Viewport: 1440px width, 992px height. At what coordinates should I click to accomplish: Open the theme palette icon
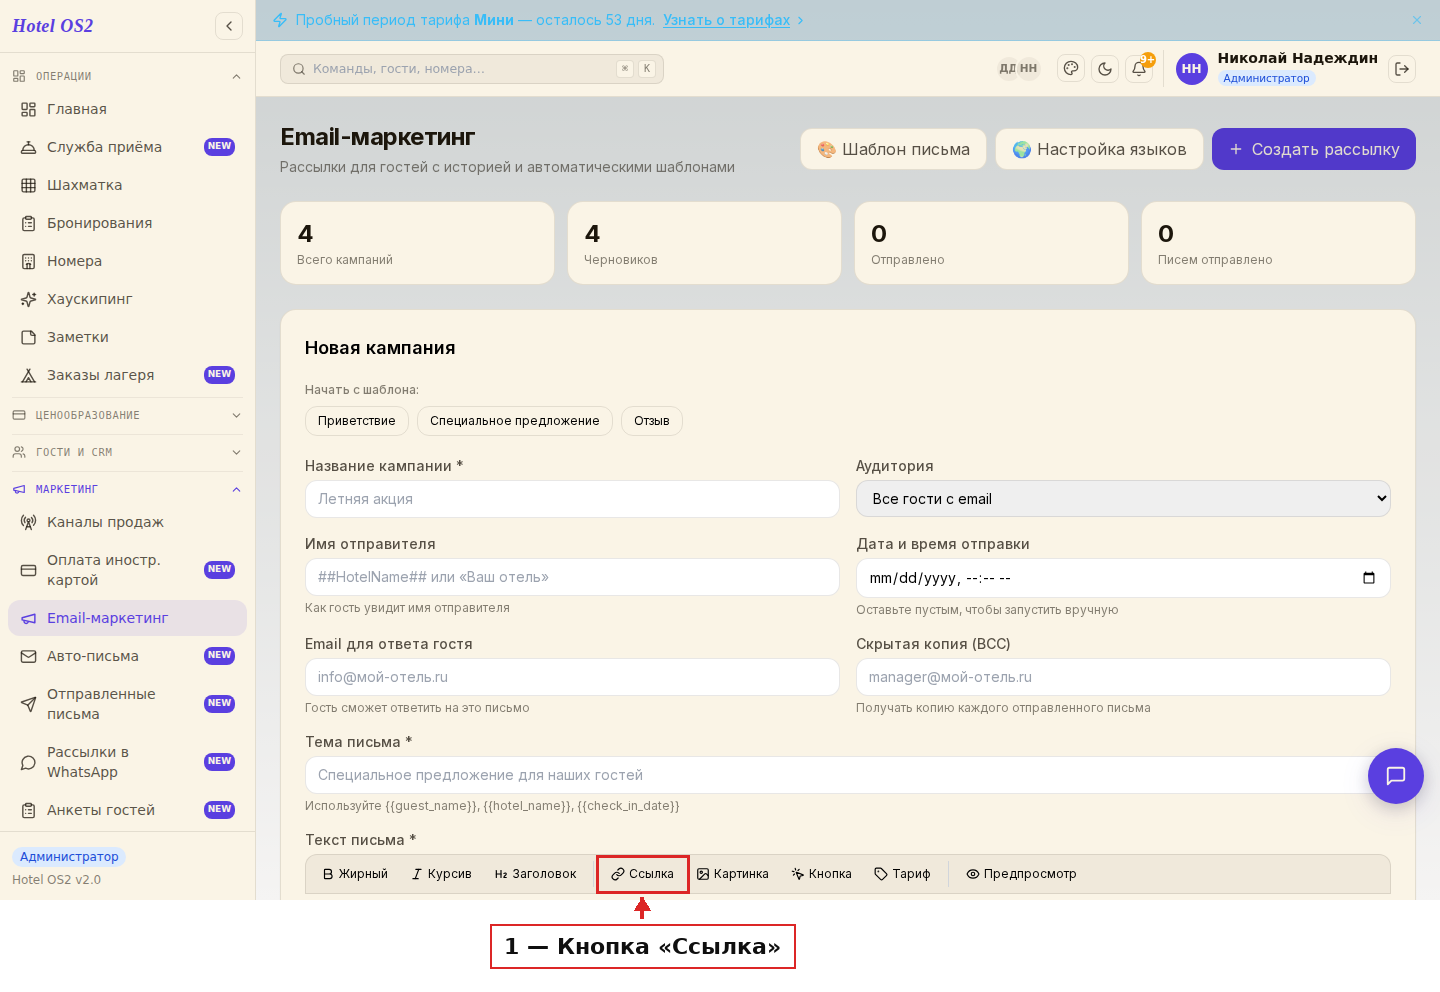(x=1071, y=69)
